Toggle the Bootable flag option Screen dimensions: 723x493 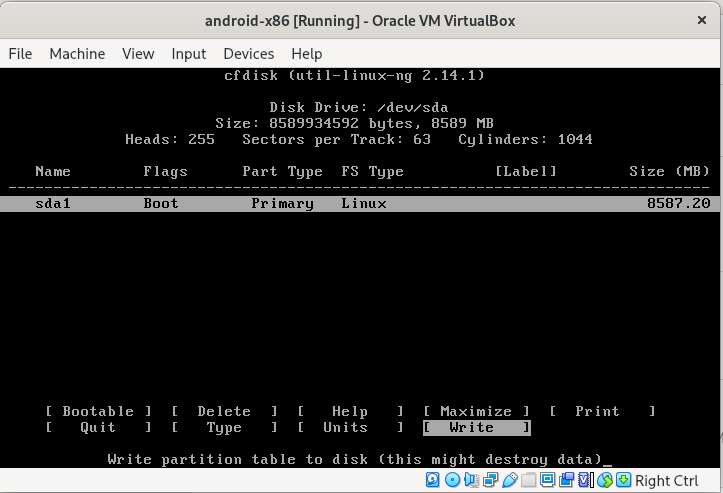point(98,411)
